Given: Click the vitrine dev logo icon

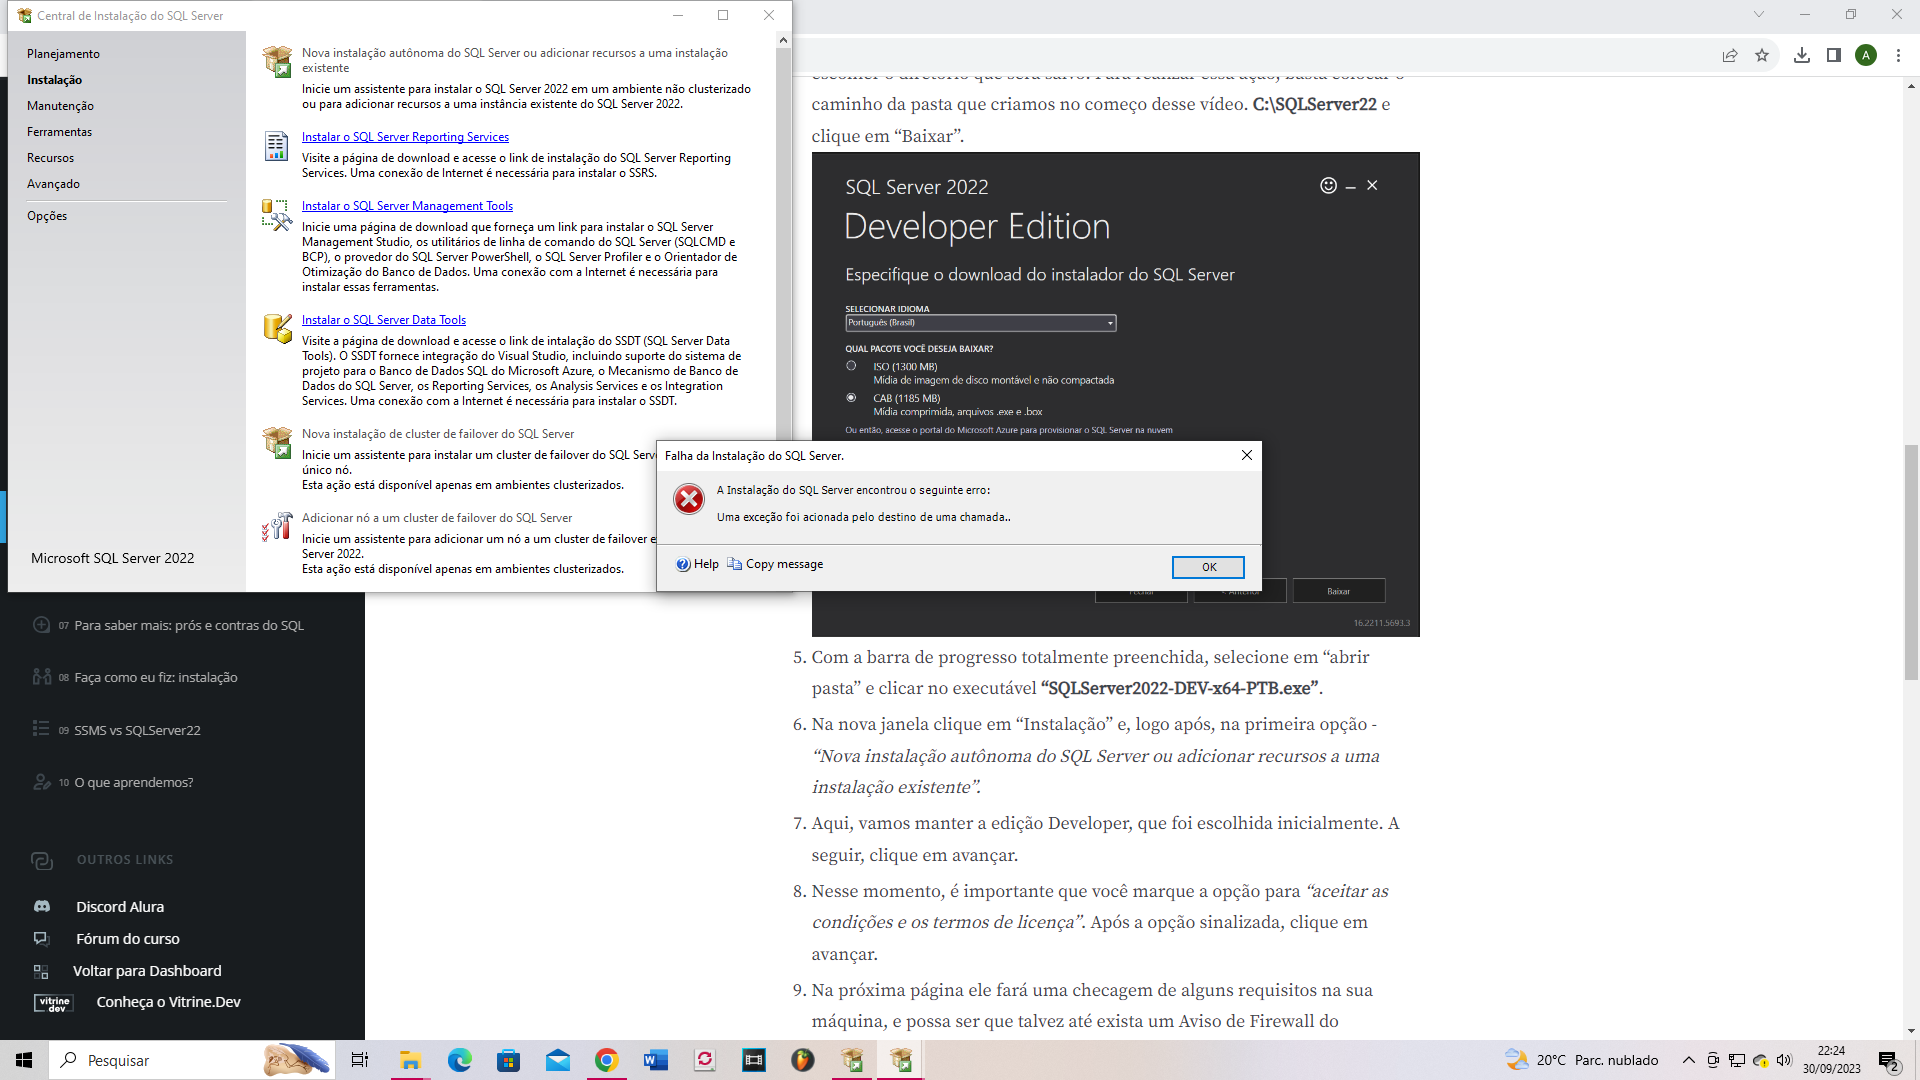Looking at the screenshot, I should (x=54, y=1003).
